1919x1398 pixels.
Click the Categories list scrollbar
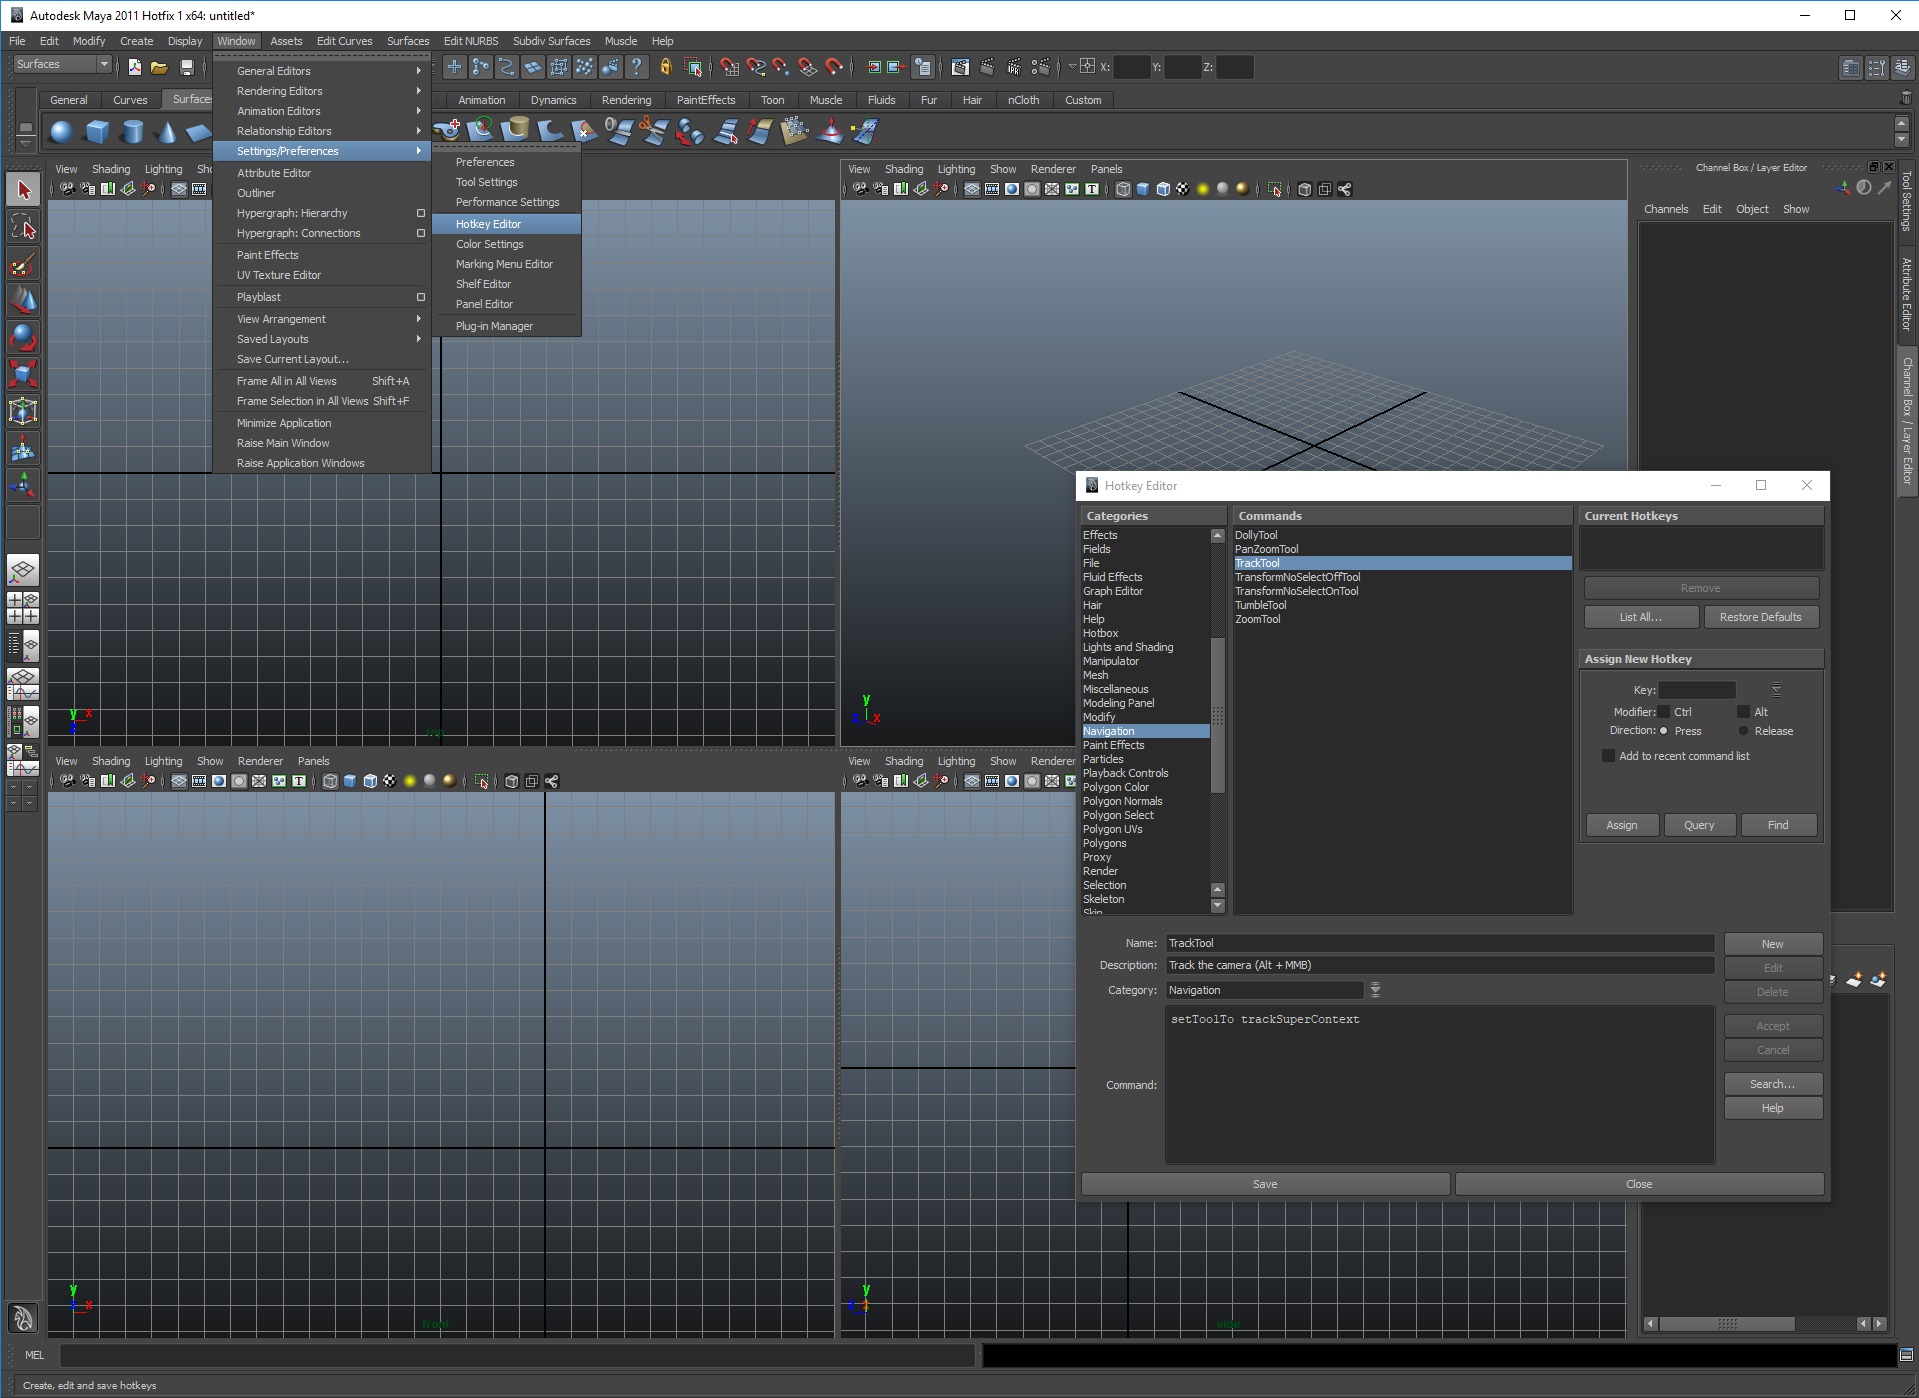coord(1217,714)
